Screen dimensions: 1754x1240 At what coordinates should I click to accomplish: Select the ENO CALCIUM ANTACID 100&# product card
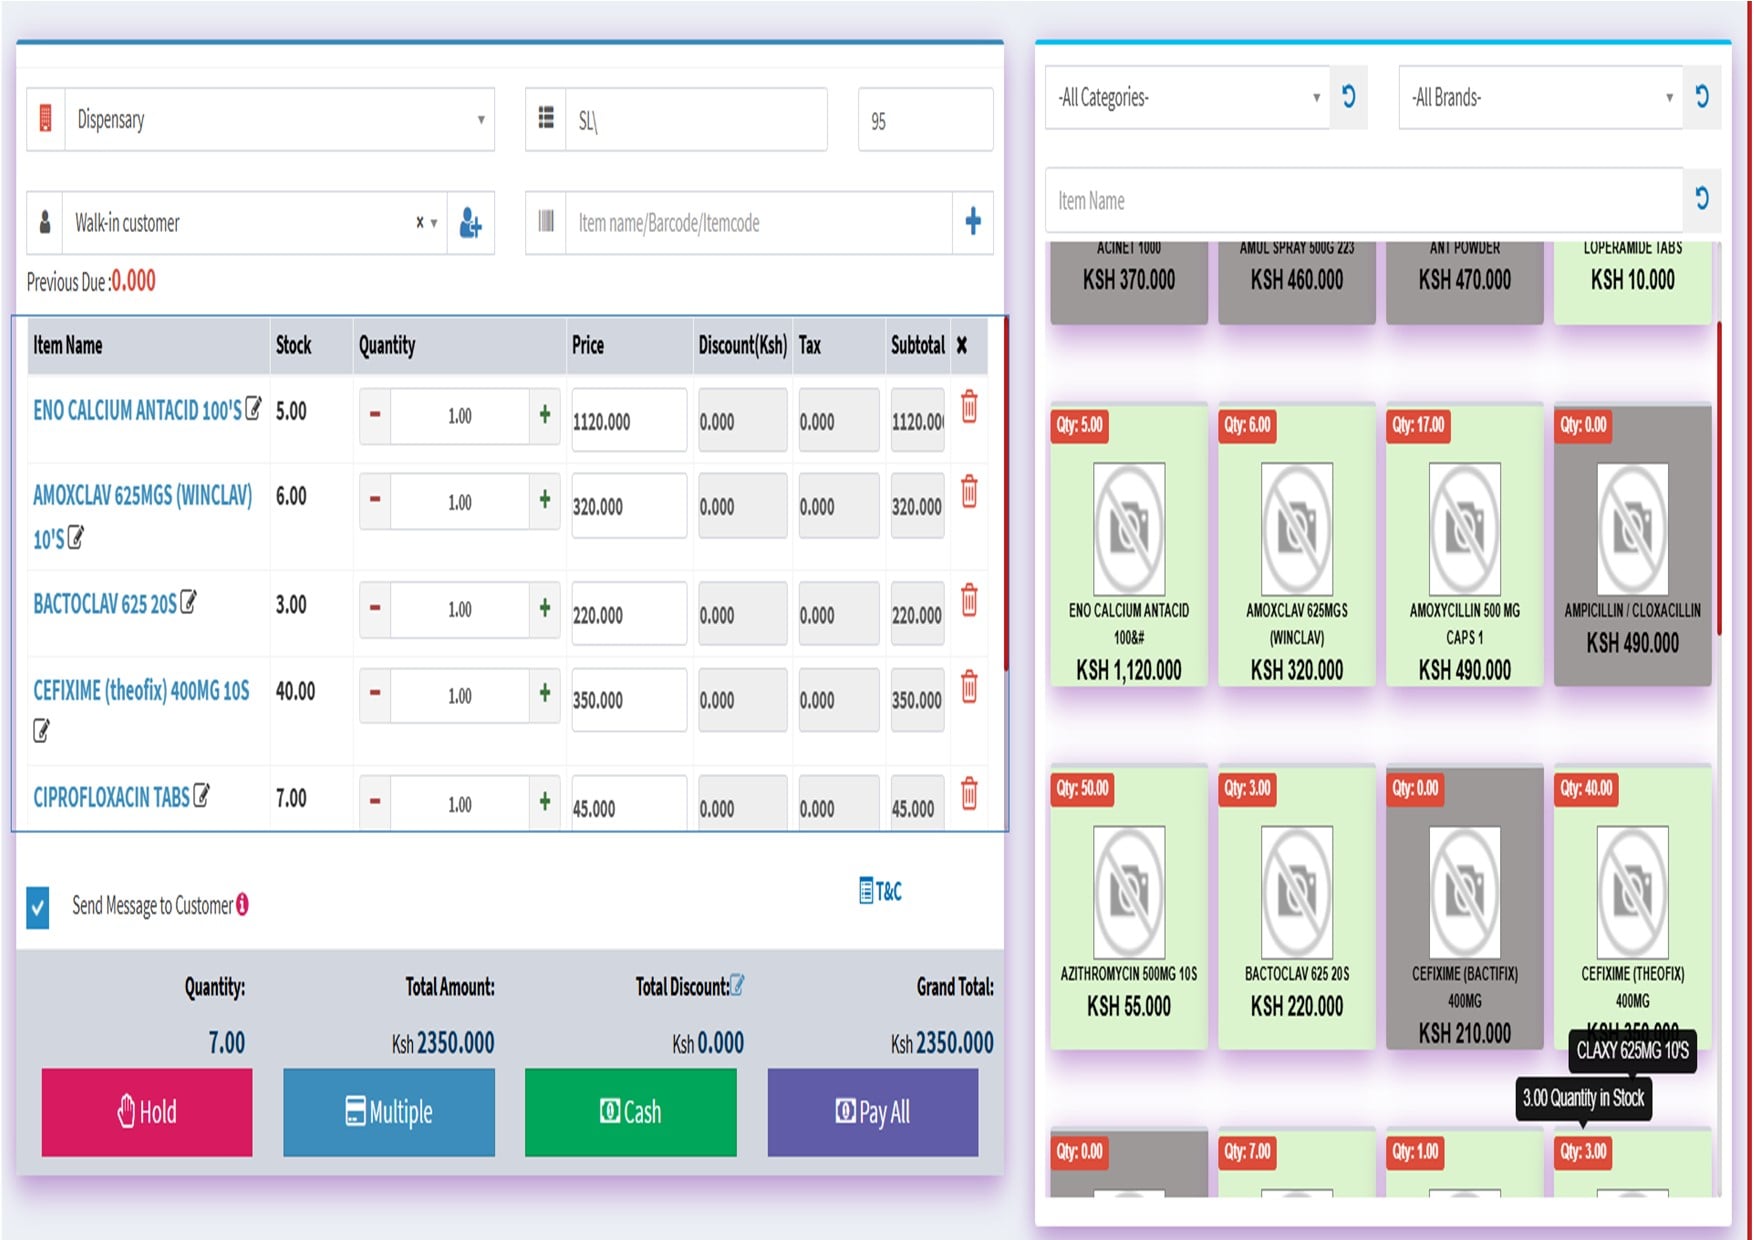tap(1129, 545)
